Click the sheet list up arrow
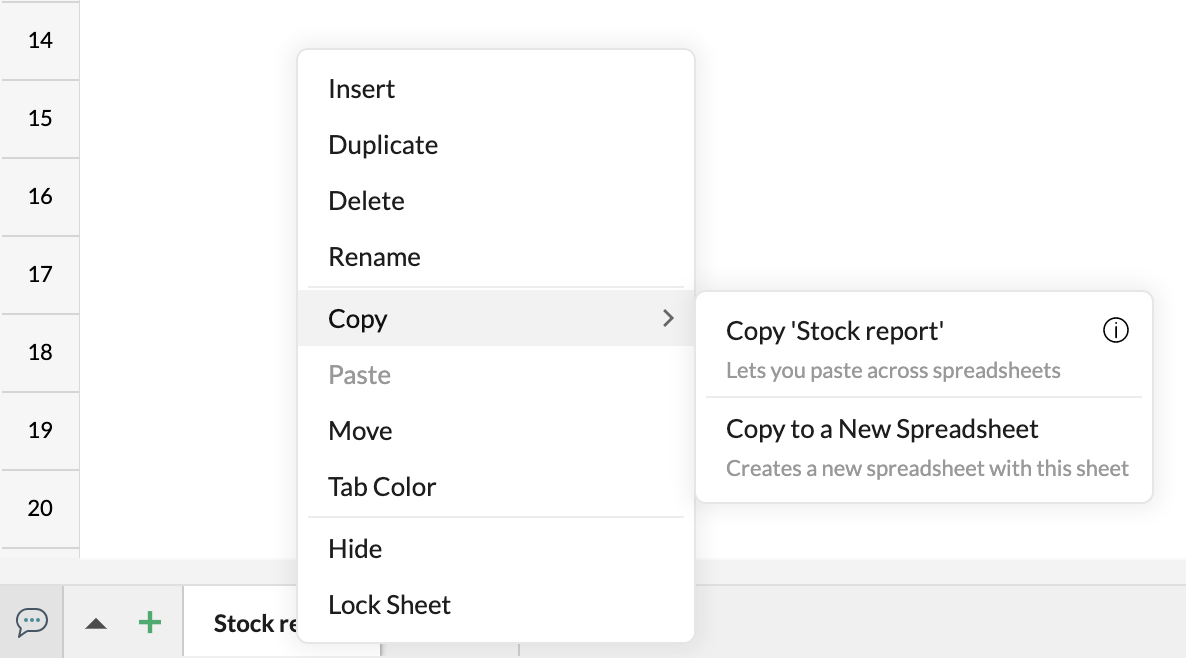Image resolution: width=1186 pixels, height=658 pixels. (x=96, y=623)
